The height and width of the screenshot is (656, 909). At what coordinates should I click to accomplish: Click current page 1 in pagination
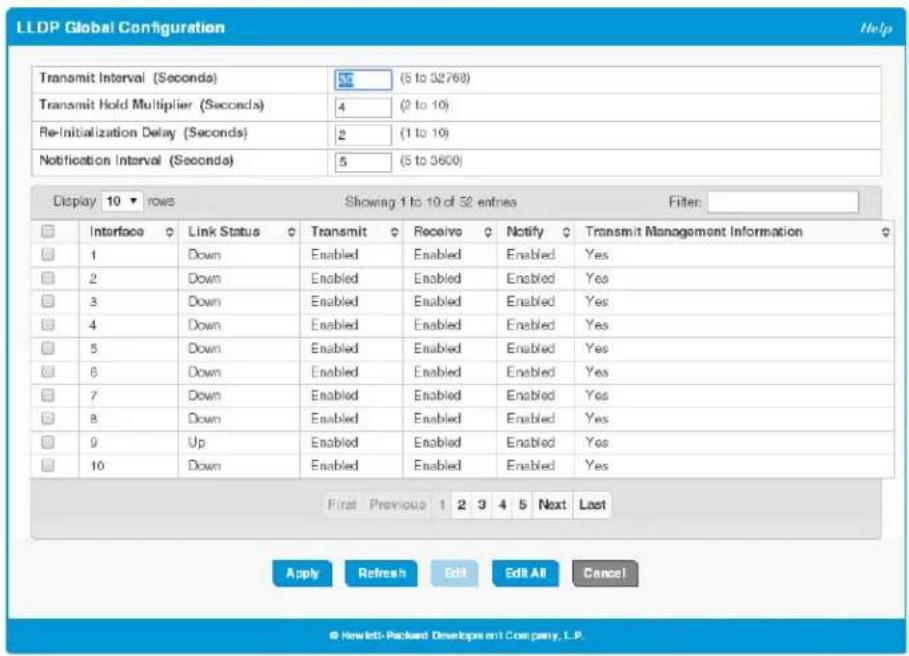pyautogui.click(x=442, y=505)
